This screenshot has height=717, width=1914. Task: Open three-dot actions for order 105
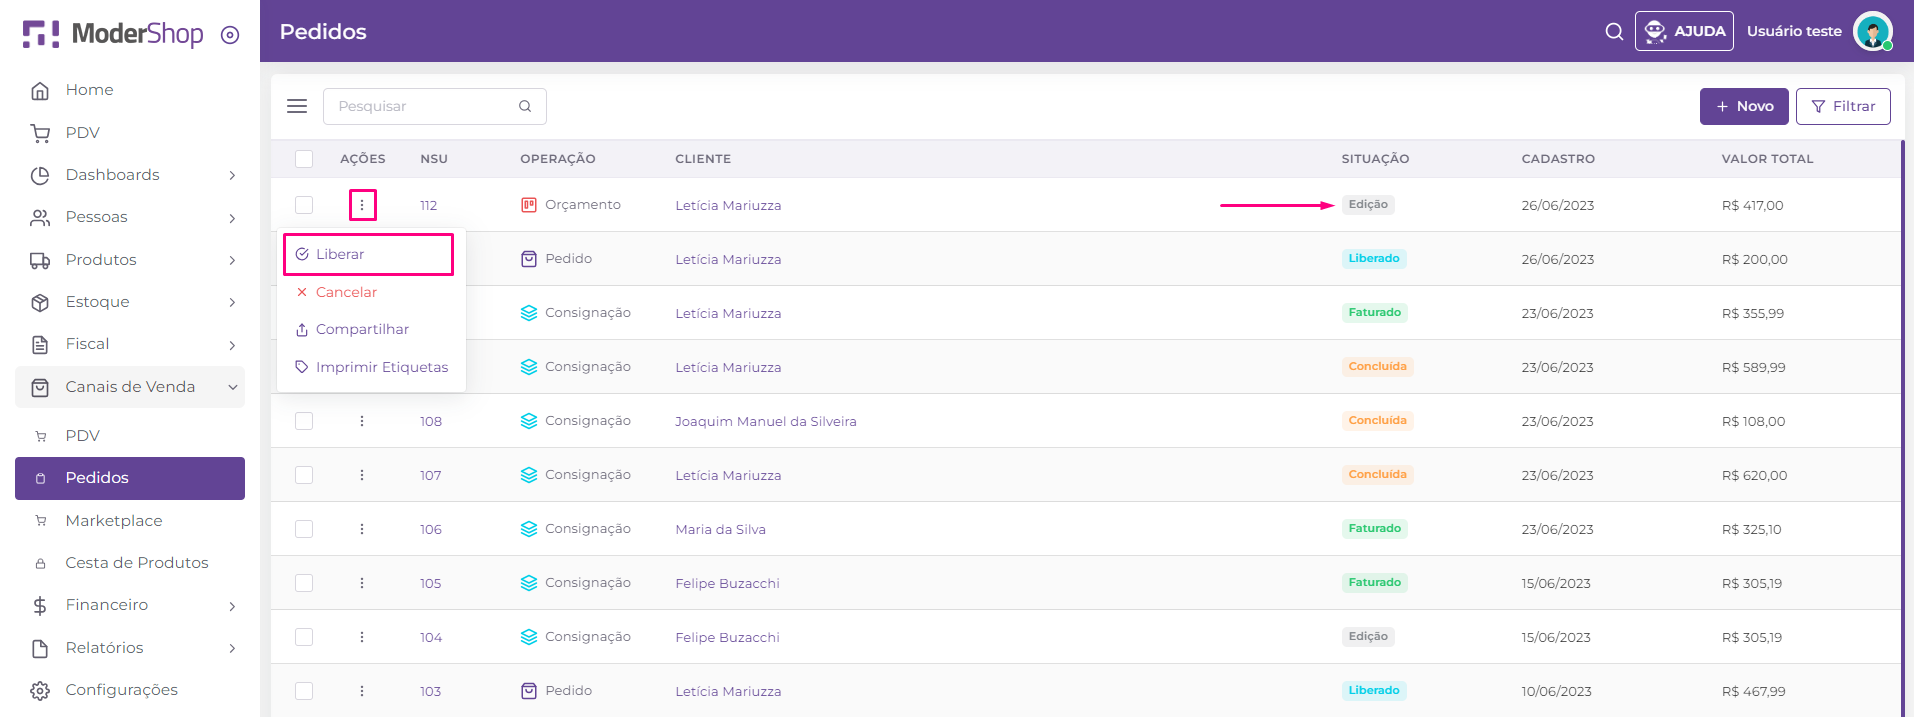(x=362, y=583)
